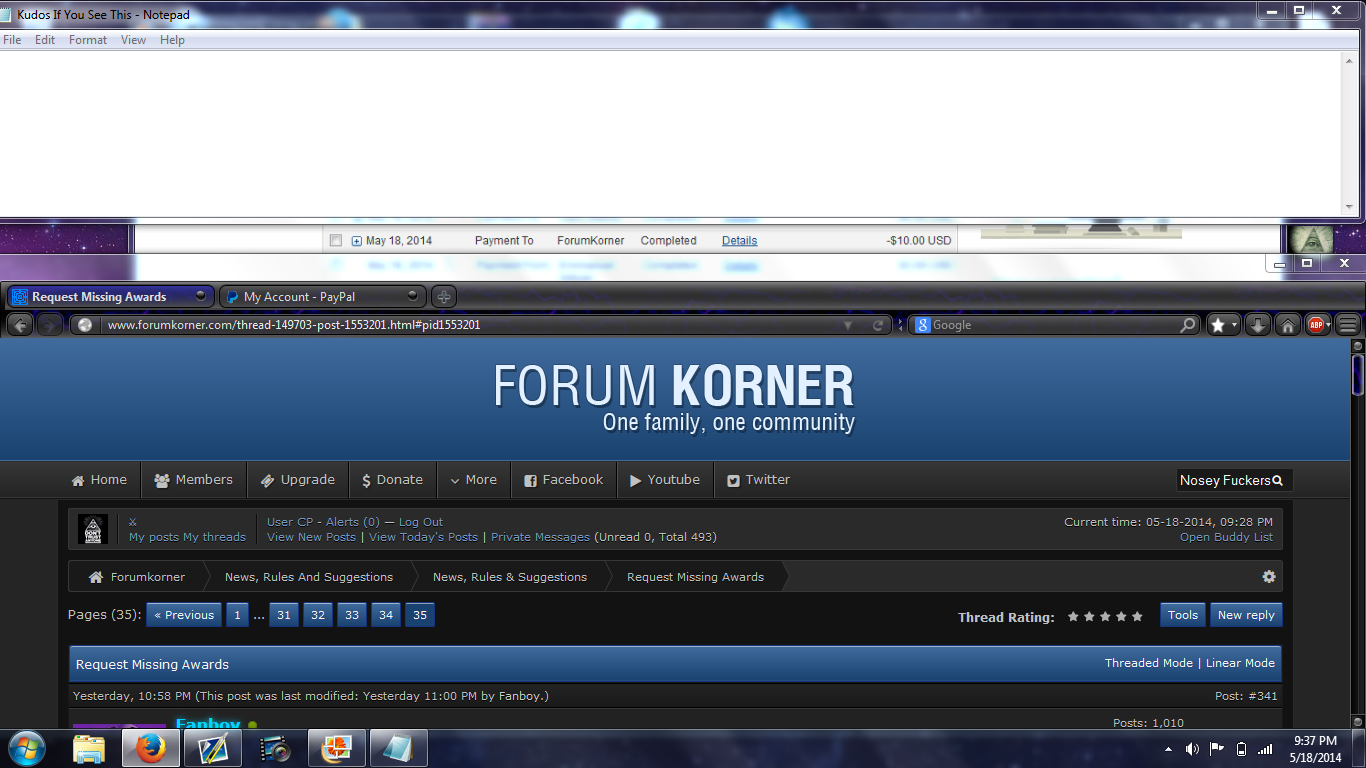Image resolution: width=1366 pixels, height=768 pixels.
Task: Click the New reply button
Action: [x=1246, y=615]
